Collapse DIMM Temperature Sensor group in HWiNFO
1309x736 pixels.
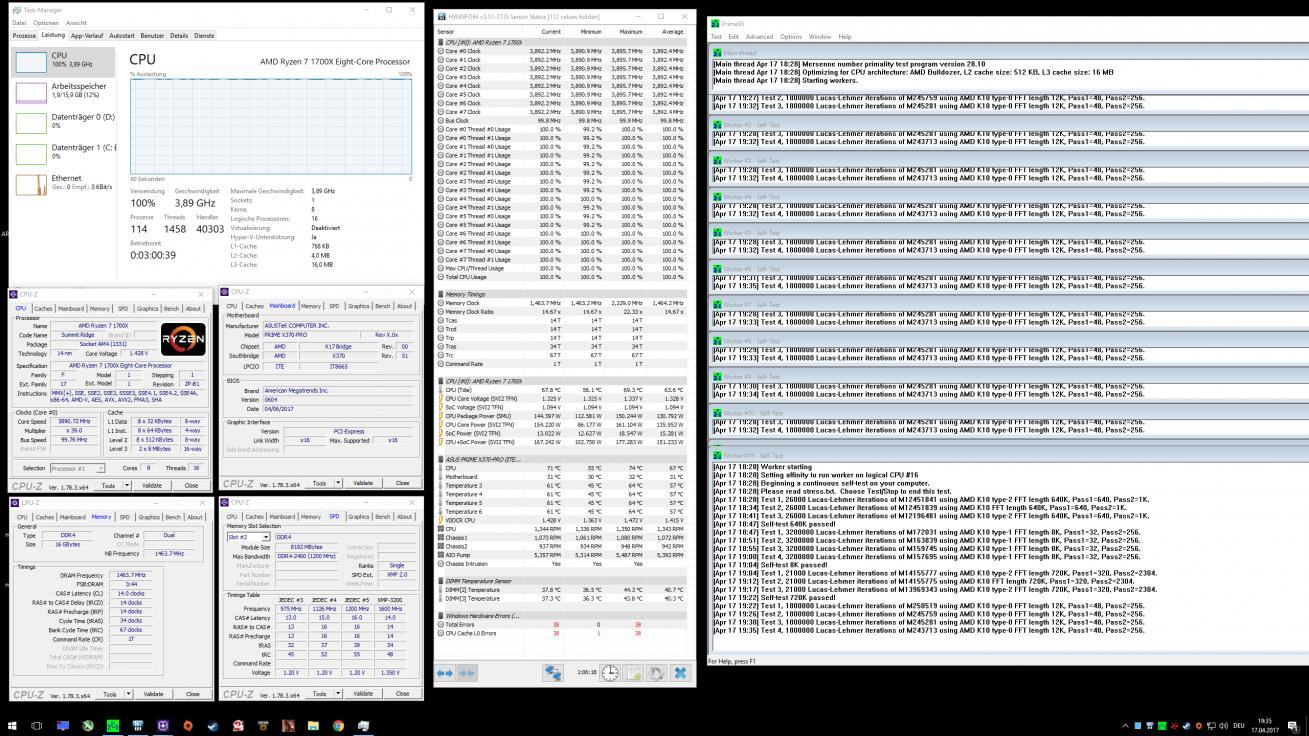pos(442,580)
